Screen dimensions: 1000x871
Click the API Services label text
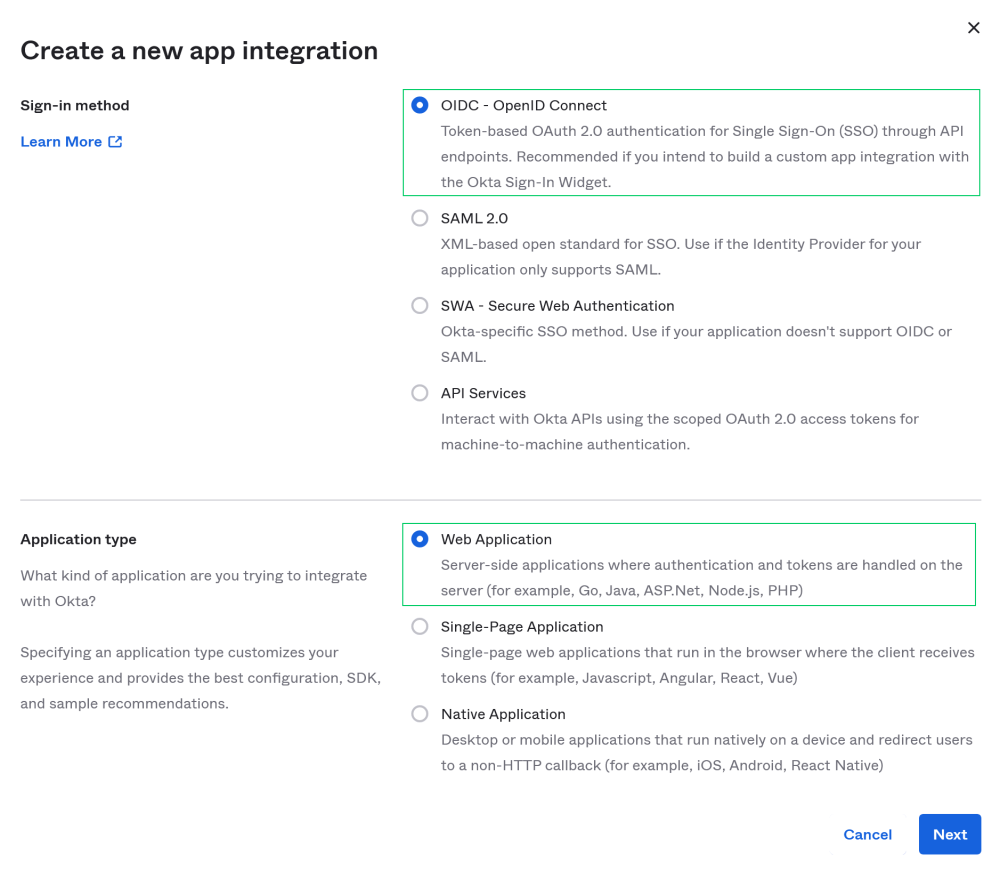[x=483, y=393]
